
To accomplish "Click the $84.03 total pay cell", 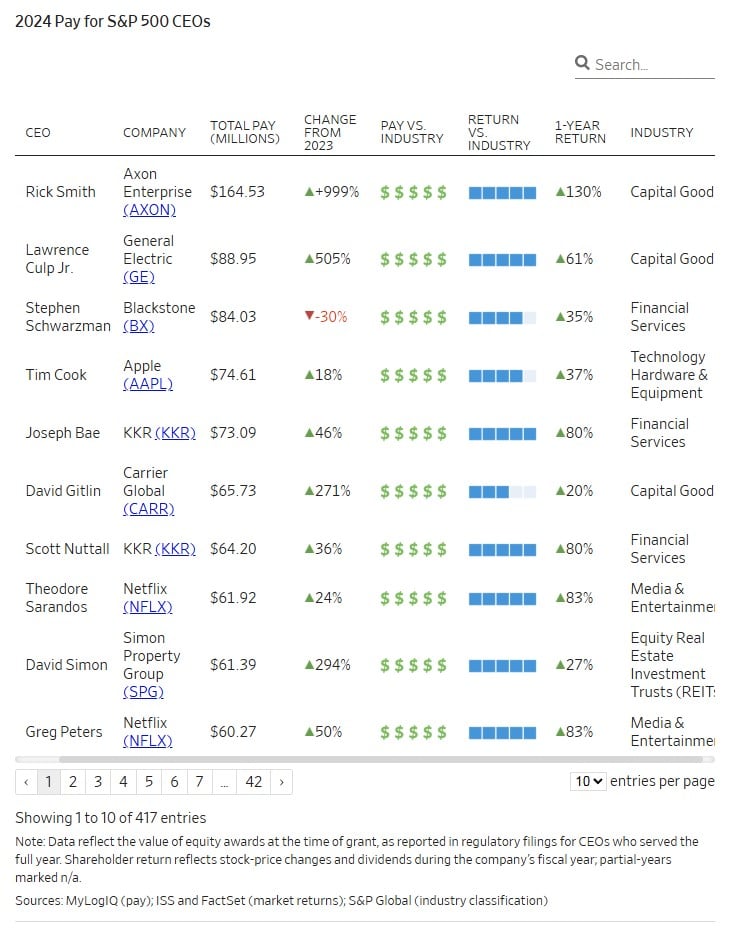I will coord(233,317).
